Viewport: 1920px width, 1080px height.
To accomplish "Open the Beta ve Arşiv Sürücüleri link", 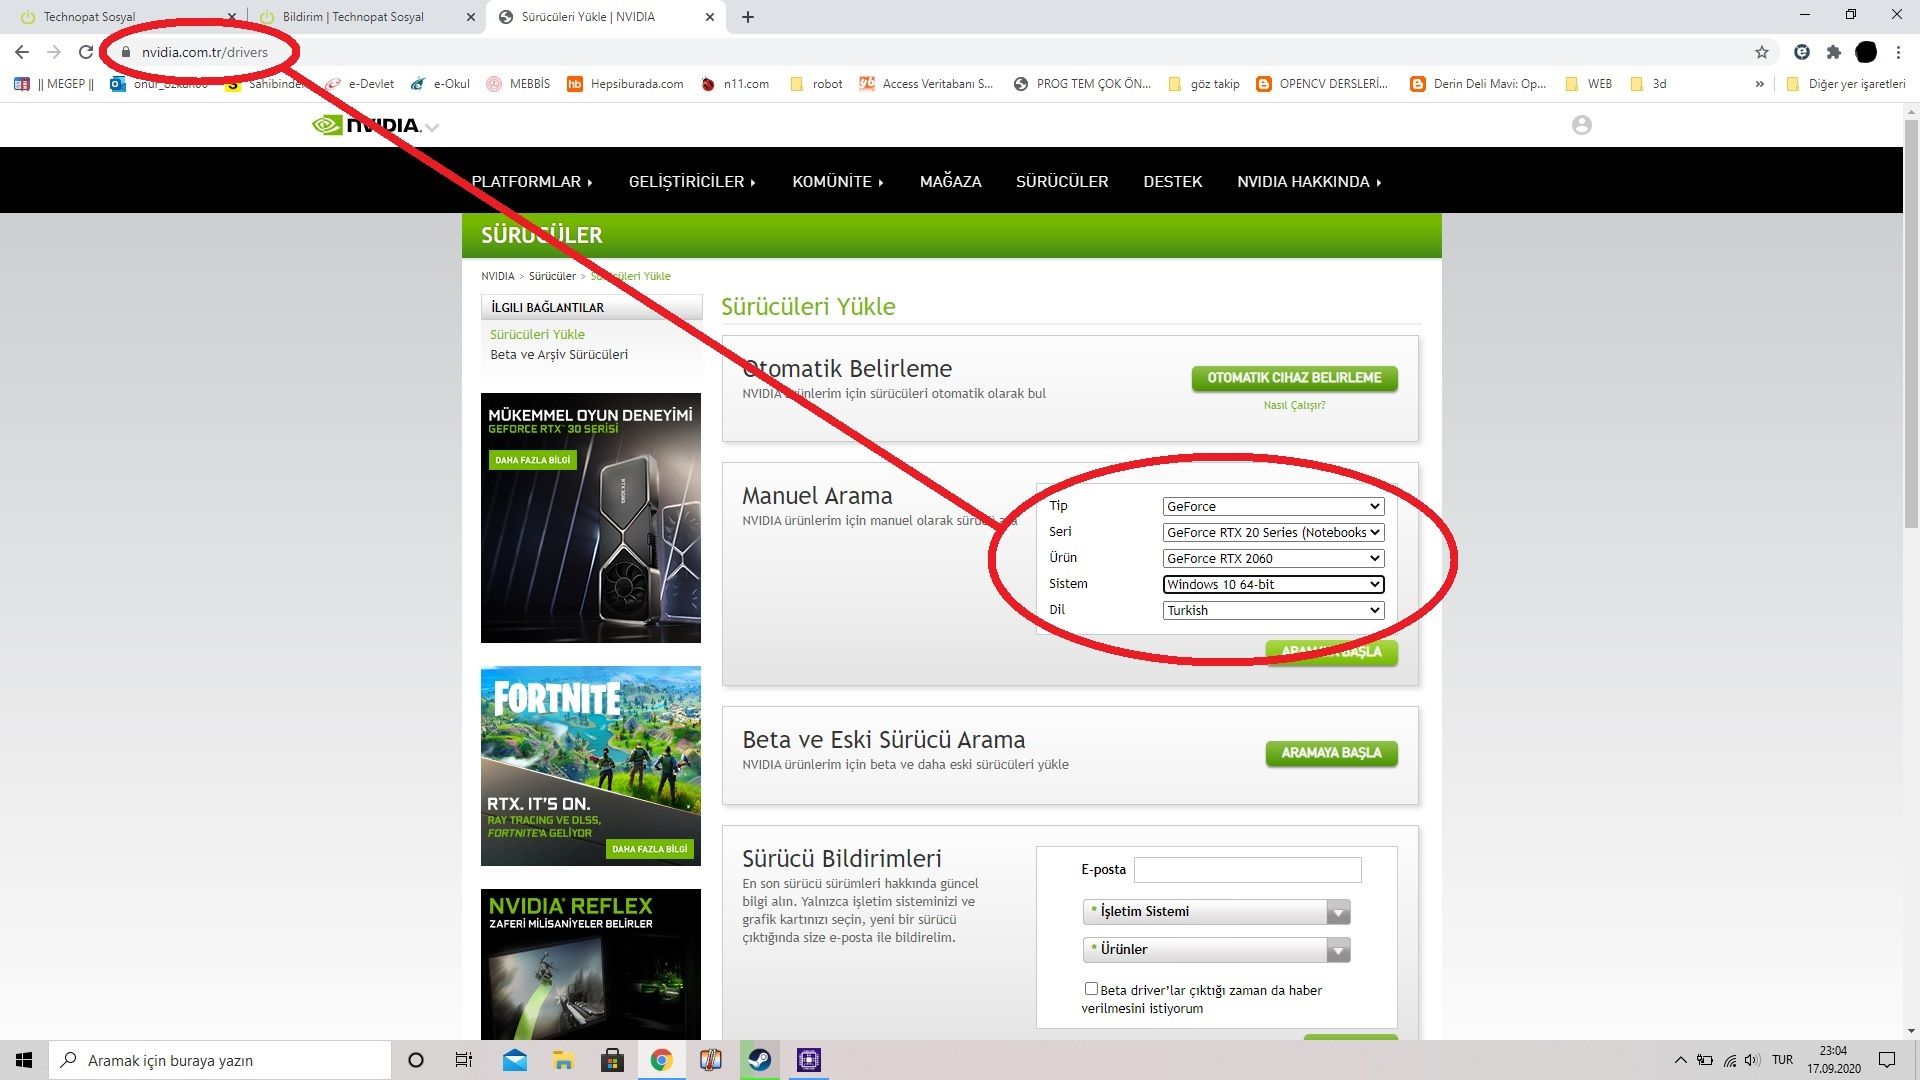I will point(558,354).
